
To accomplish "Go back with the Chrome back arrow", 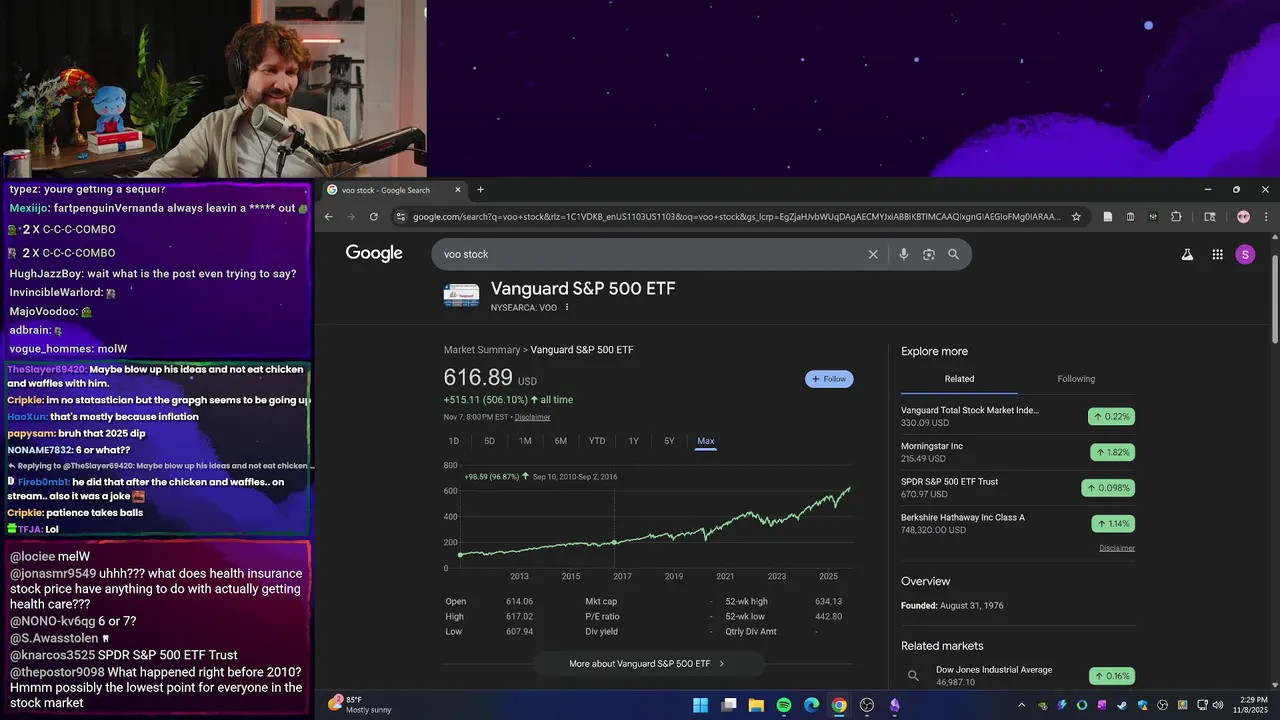I will click(x=329, y=216).
